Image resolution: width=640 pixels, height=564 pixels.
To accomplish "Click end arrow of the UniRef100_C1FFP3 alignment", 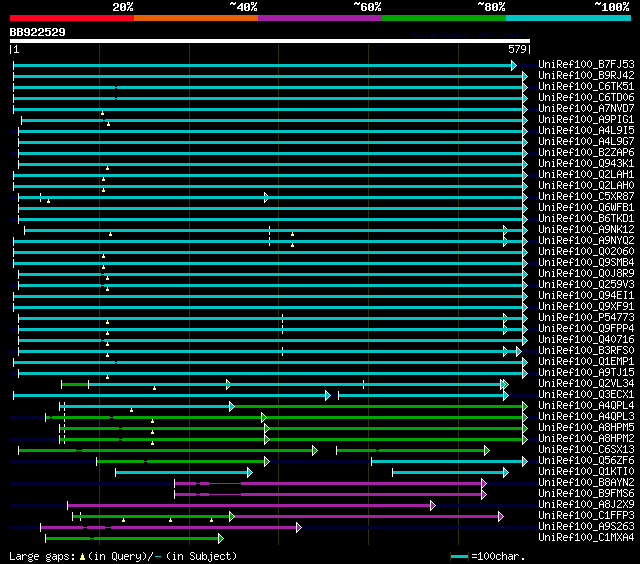I will pyautogui.click(x=500, y=516).
